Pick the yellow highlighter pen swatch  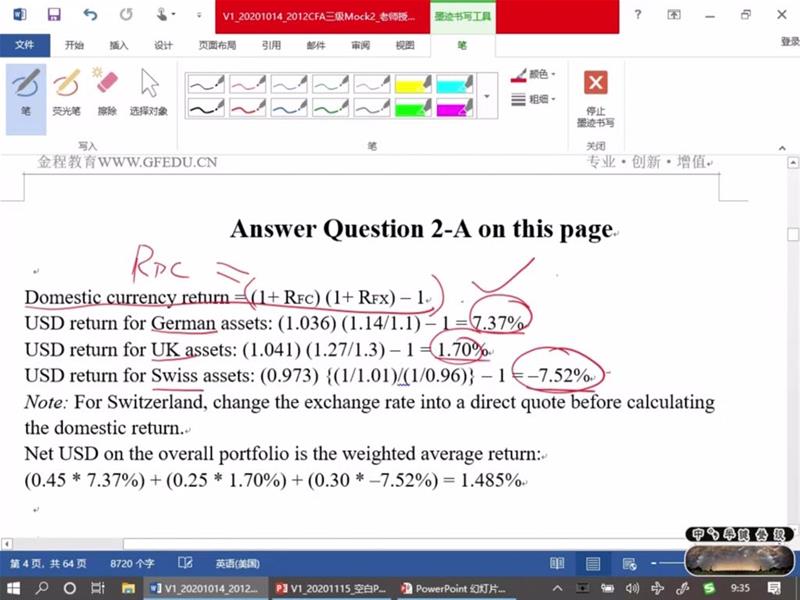(412, 84)
